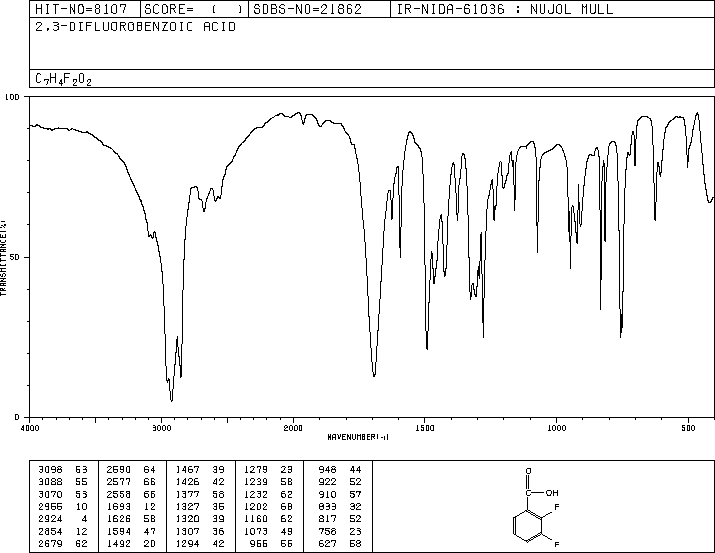The width and height of the screenshot is (715, 553).
Task: Click the WAVENUMBER x-axis title
Action: (x=358, y=437)
